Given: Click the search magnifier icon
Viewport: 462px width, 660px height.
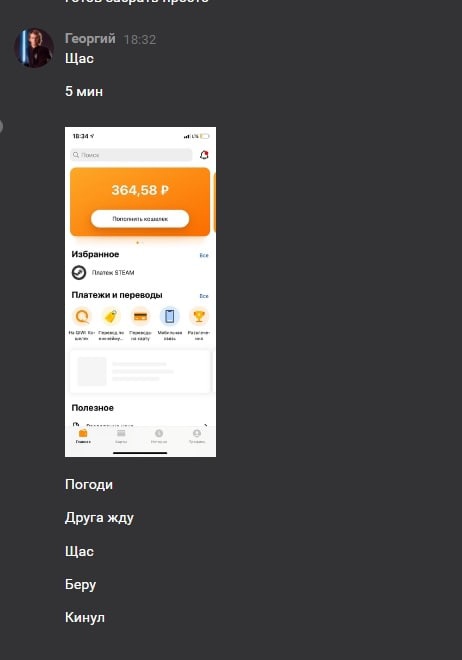Looking at the screenshot, I should (x=76, y=155).
